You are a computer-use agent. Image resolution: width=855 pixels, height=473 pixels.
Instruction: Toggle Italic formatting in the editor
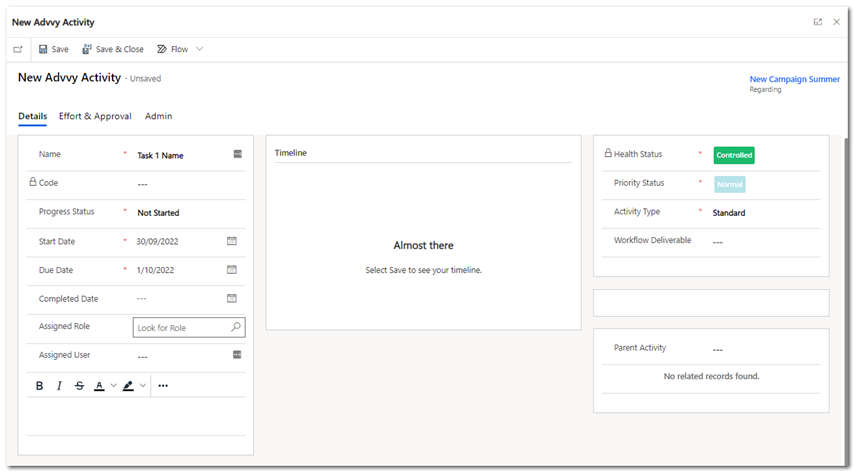pos(59,386)
